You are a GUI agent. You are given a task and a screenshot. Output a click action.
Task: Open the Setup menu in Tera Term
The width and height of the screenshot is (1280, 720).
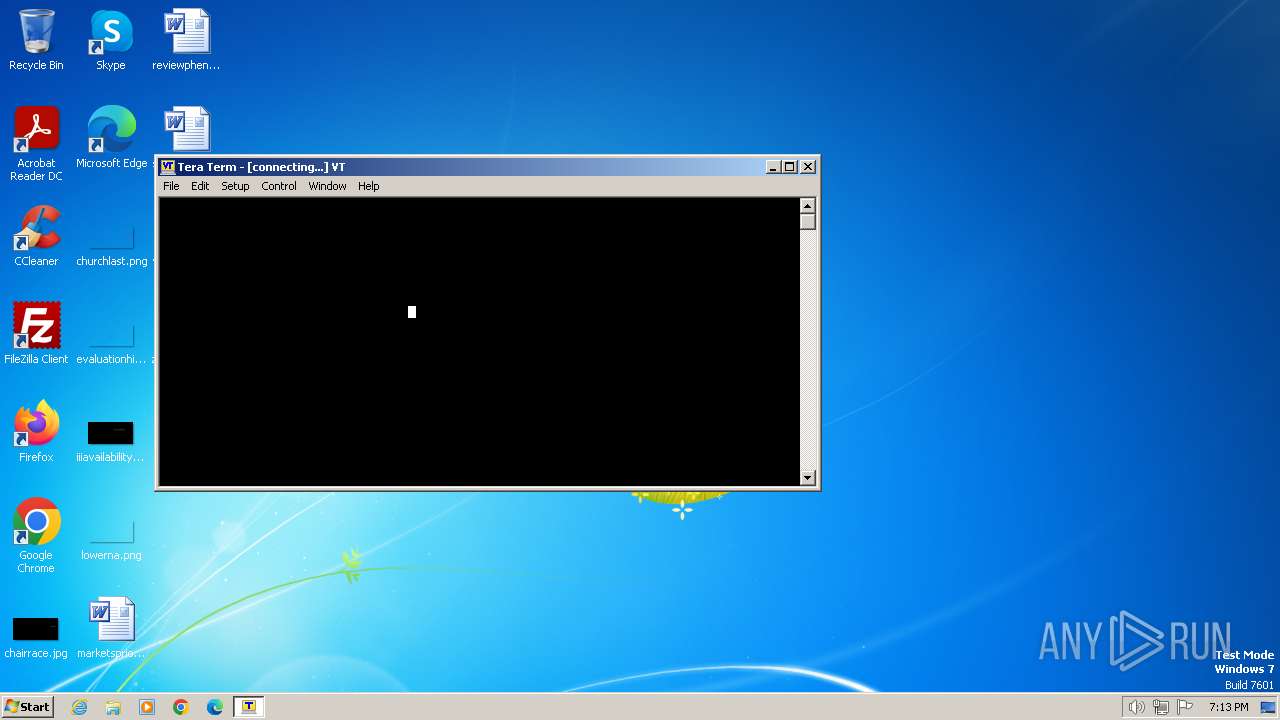pos(235,186)
